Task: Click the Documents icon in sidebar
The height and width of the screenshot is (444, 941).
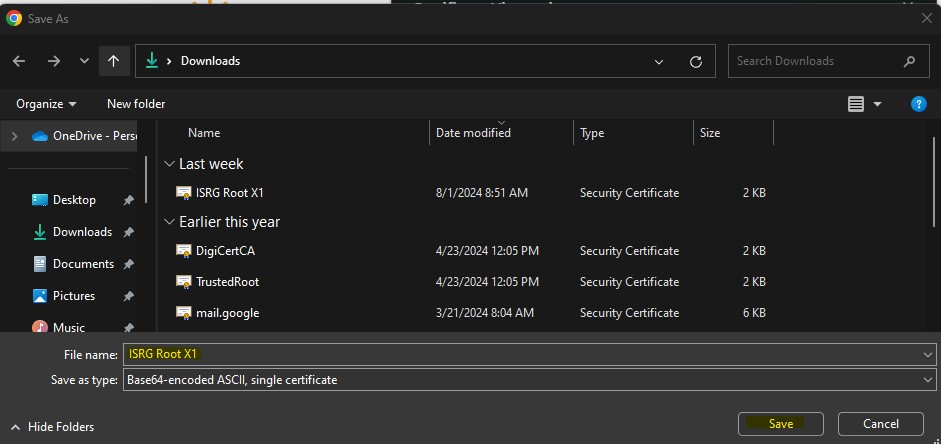Action: tap(40, 263)
